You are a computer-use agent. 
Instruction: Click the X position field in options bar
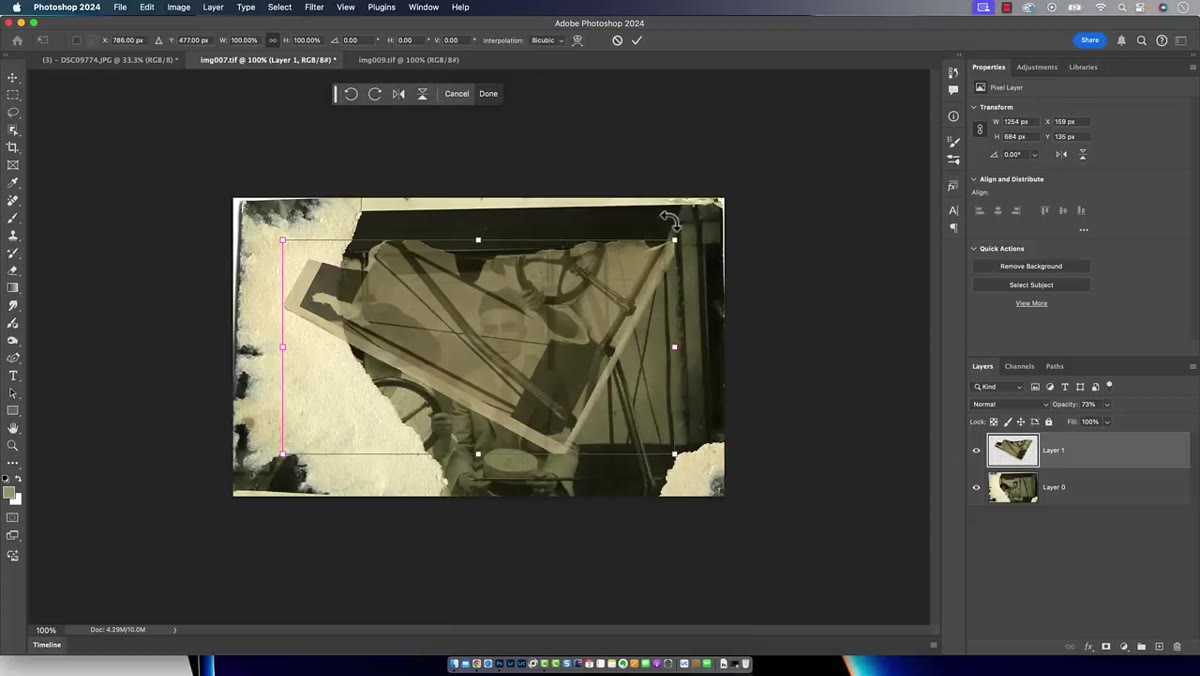(127, 40)
